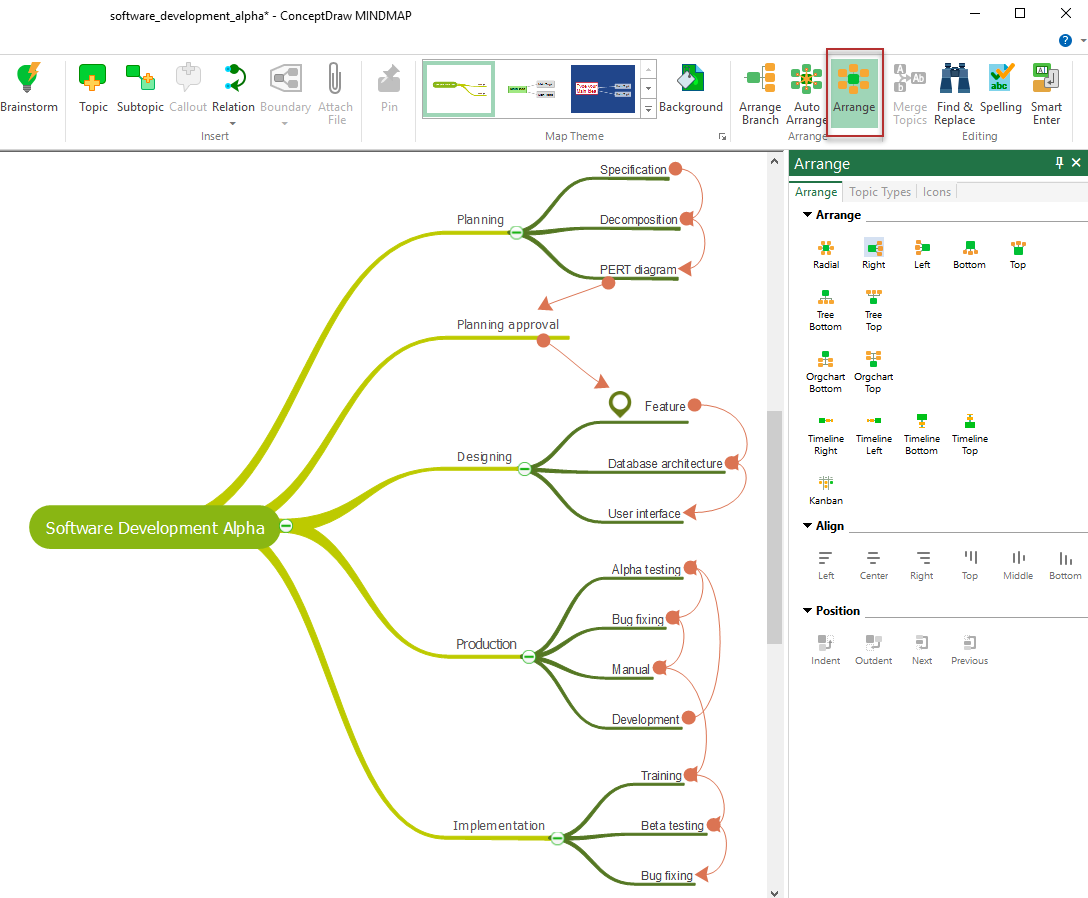Add a Subtopic using ribbon icon

tap(140, 79)
